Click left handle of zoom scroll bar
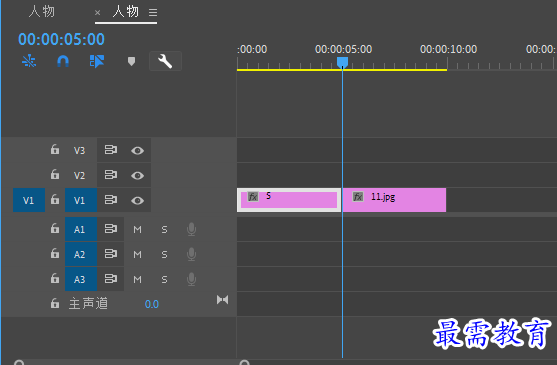The image size is (557, 365). [x=19, y=363]
